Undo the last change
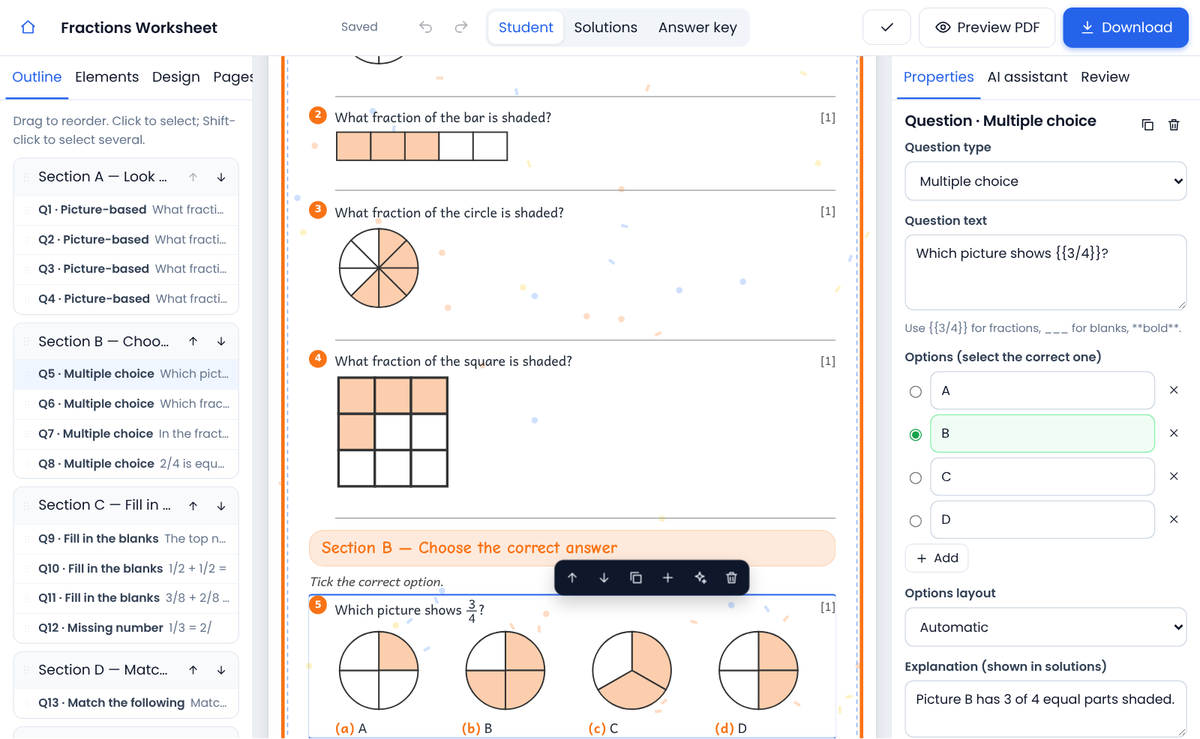This screenshot has width=1200, height=739. (x=425, y=27)
